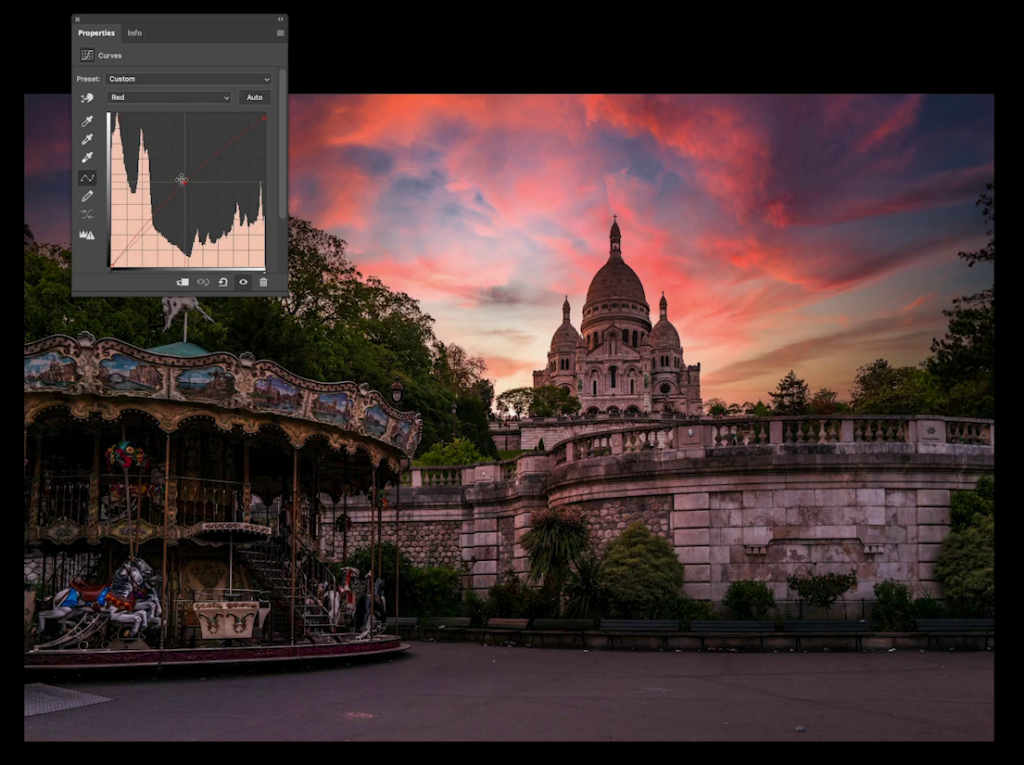Delete the curves adjustment layer
Screen dimensions: 1024x765
[x=263, y=282]
